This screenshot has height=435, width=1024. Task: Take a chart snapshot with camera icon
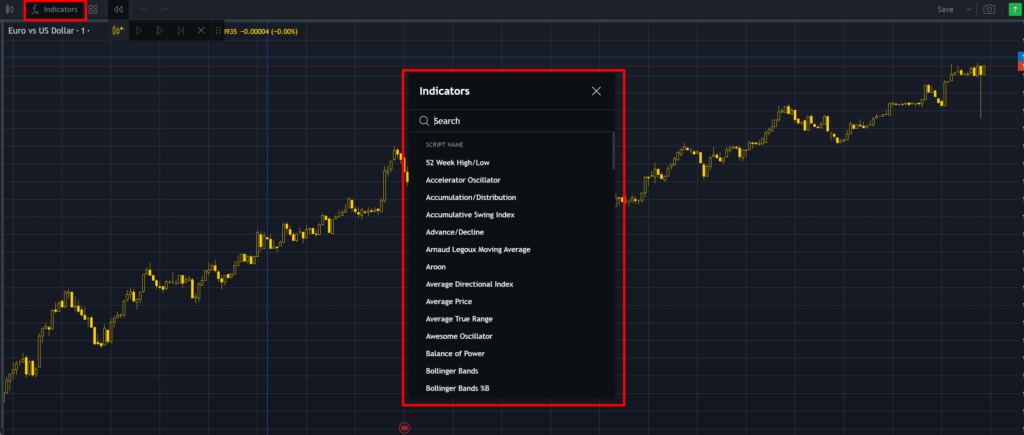[x=989, y=10]
